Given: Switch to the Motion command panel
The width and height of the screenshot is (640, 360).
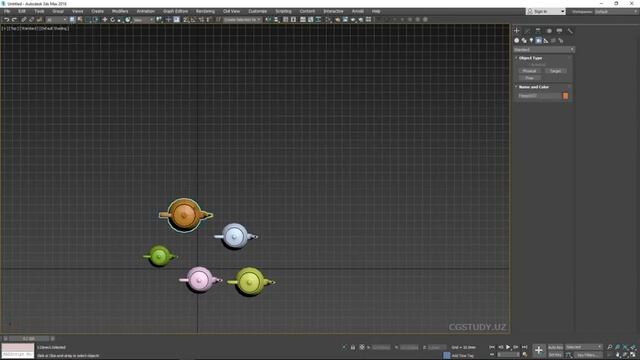Looking at the screenshot, I should (549, 31).
